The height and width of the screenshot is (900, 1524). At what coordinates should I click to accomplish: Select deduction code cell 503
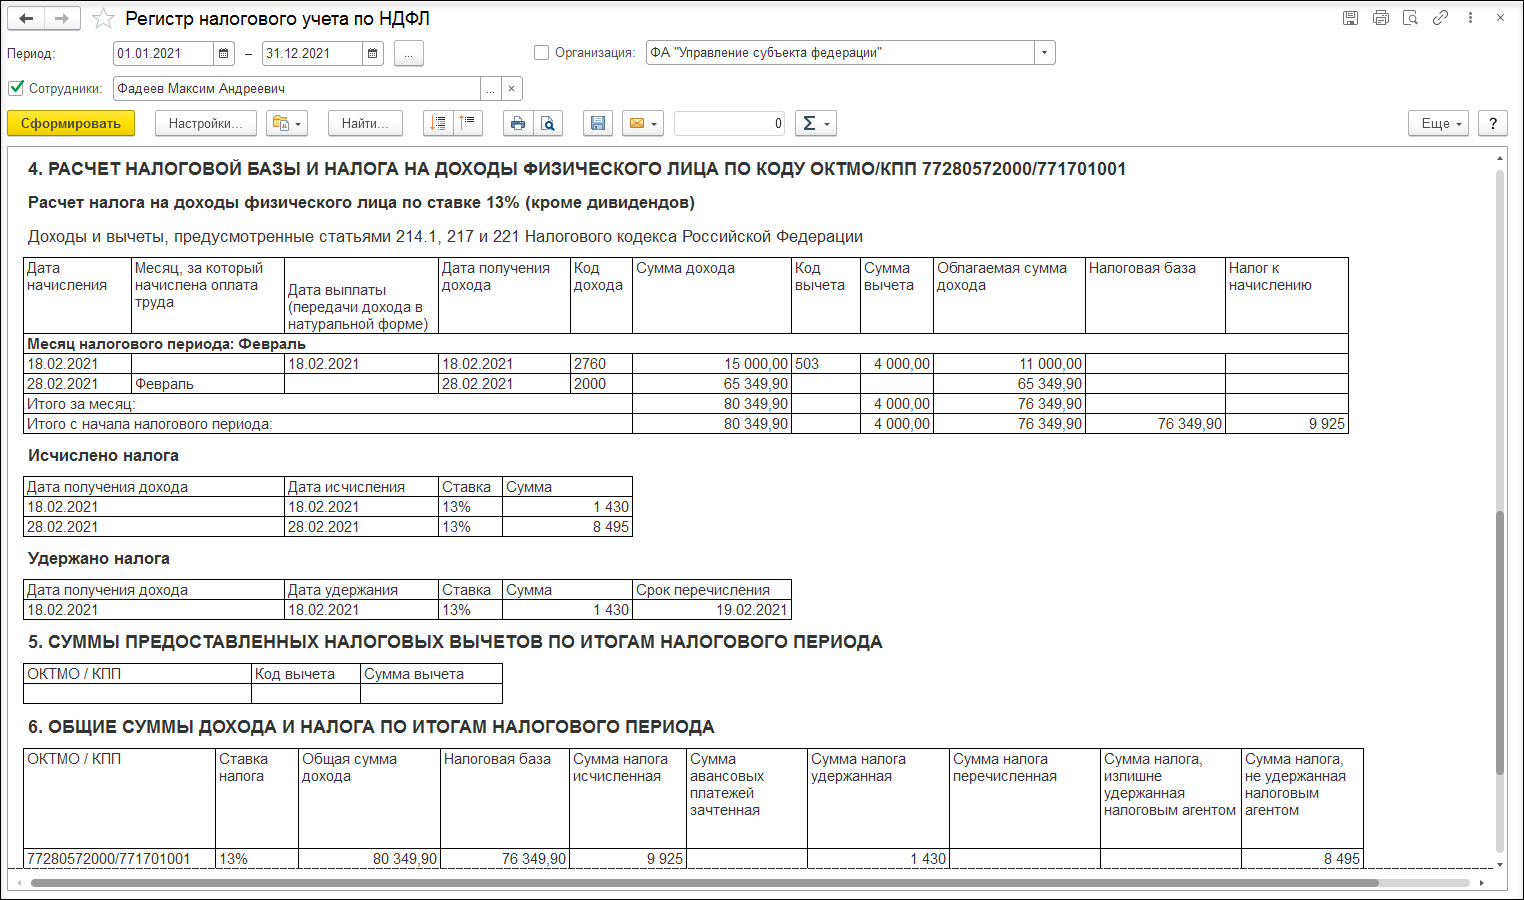point(826,364)
